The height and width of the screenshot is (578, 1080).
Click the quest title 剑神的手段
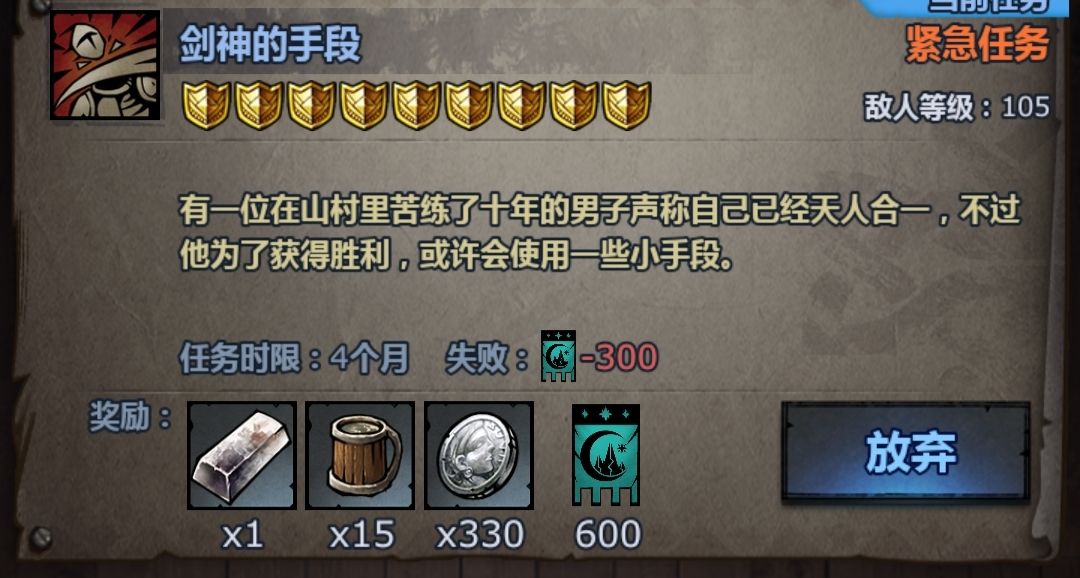point(270,46)
